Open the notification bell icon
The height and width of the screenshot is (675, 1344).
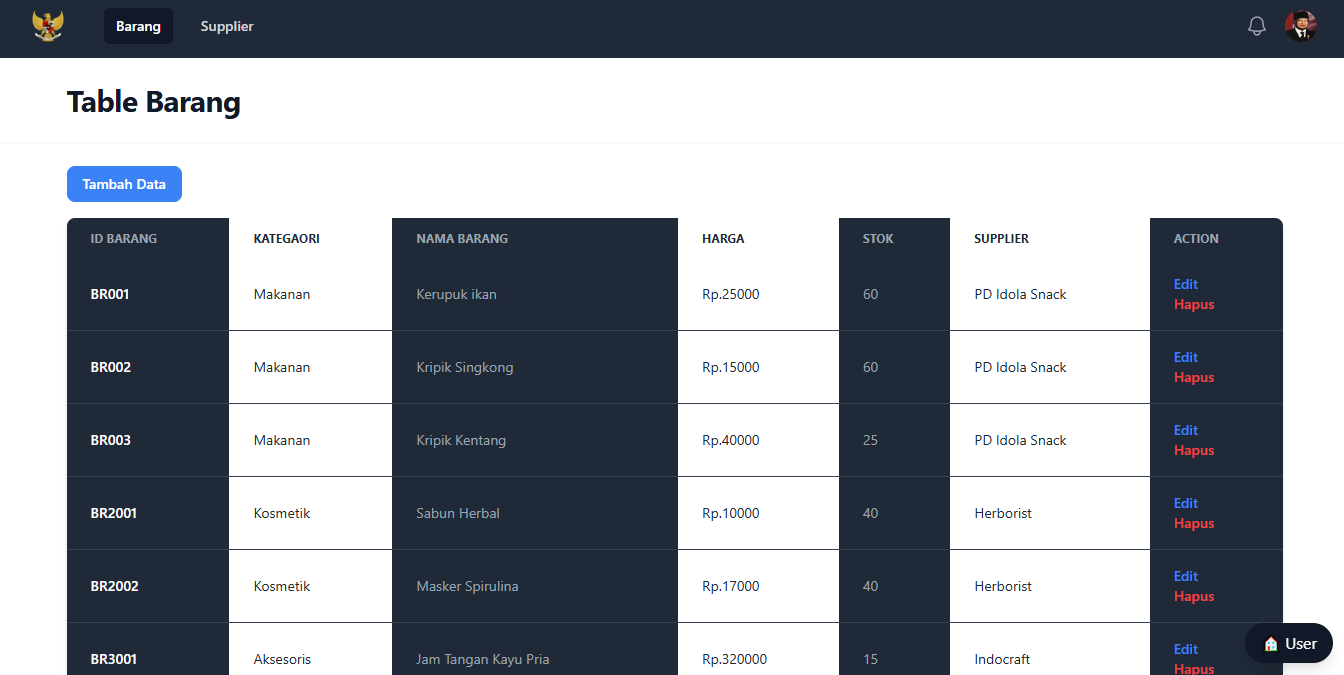click(1257, 26)
